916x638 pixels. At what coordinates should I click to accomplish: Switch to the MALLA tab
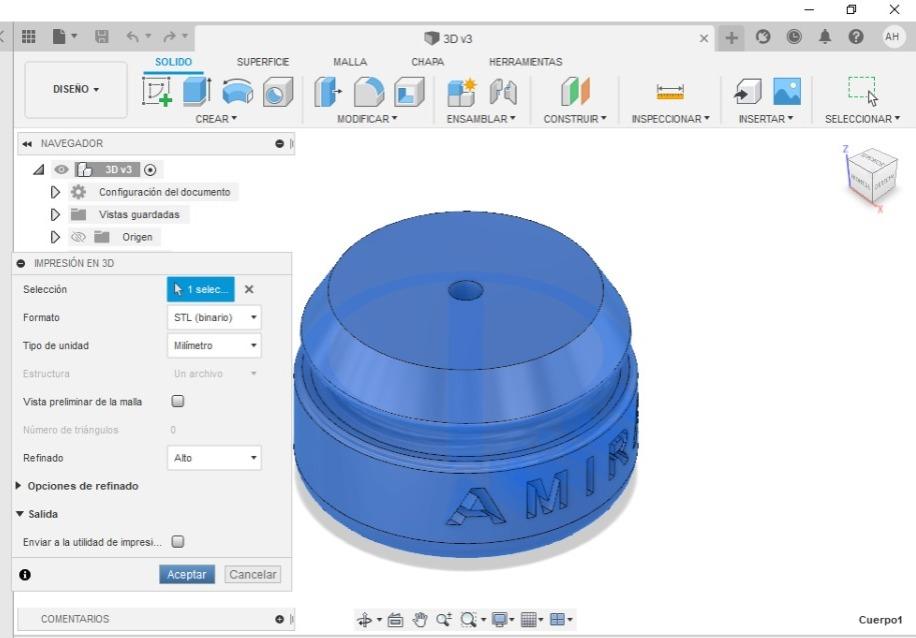tap(350, 62)
